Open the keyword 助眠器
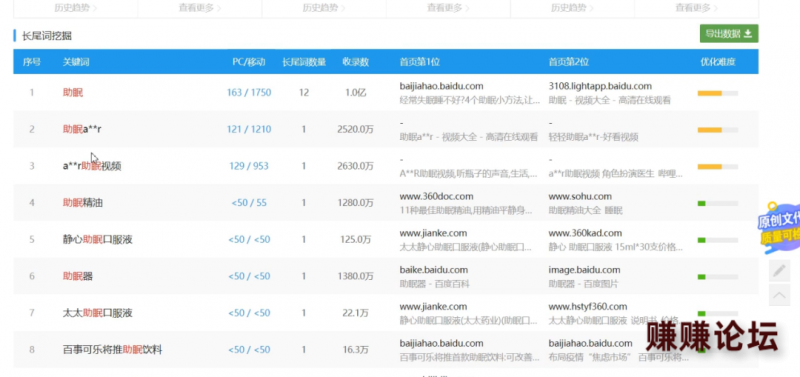 tap(78, 276)
